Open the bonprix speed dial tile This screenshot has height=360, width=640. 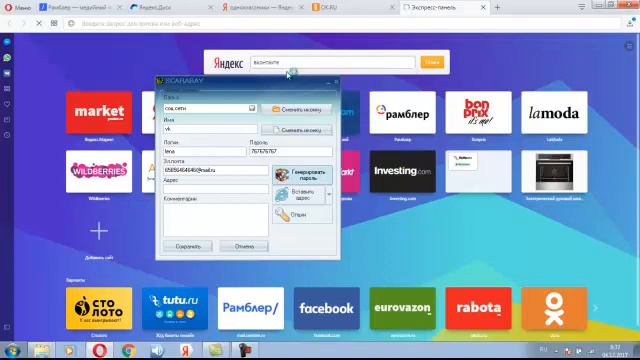478,113
